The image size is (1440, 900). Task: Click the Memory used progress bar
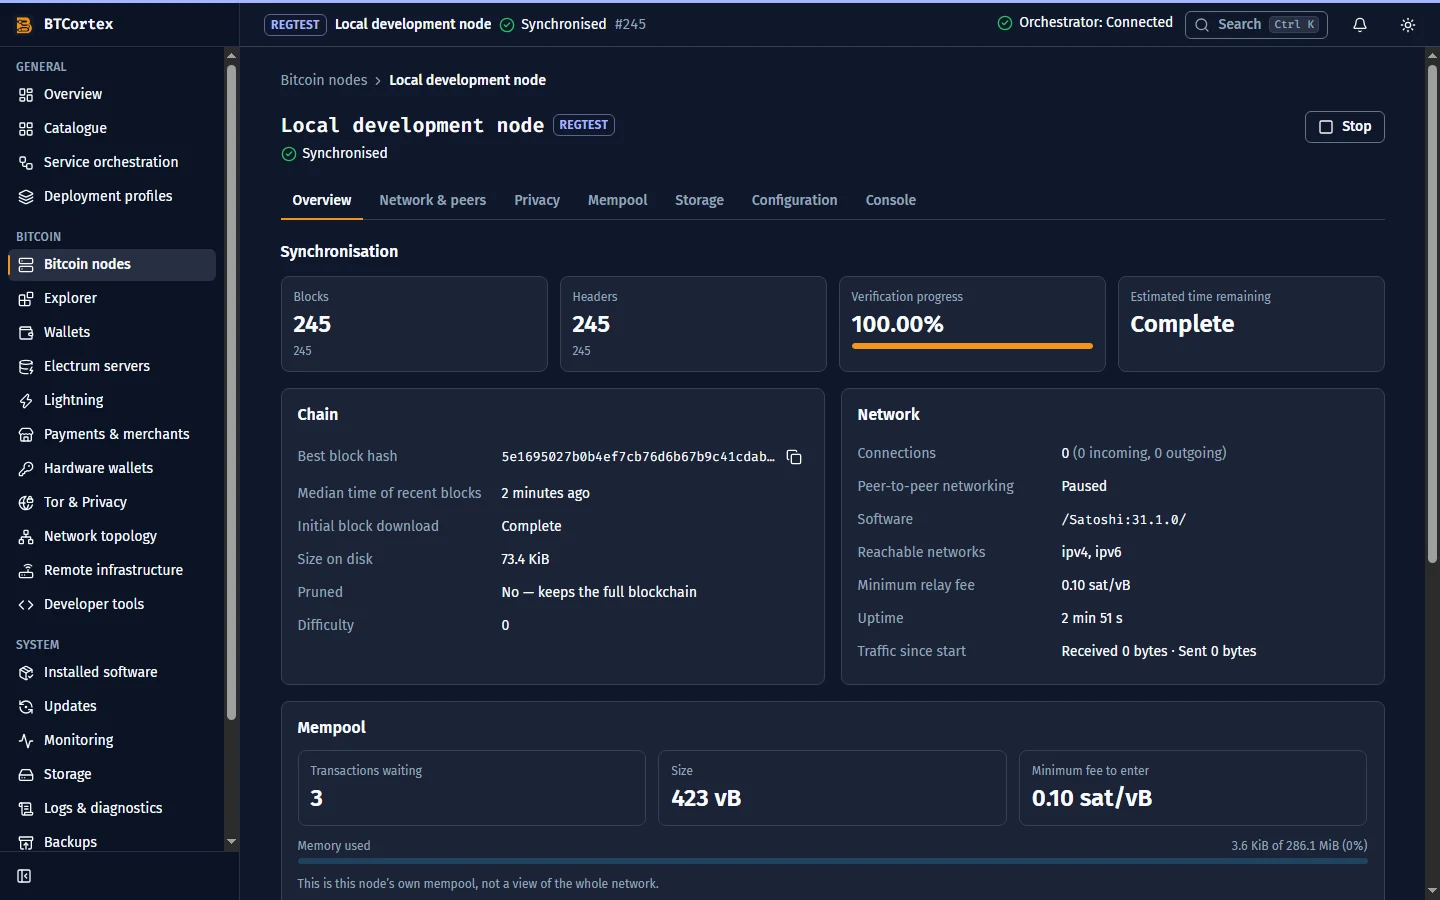click(832, 860)
